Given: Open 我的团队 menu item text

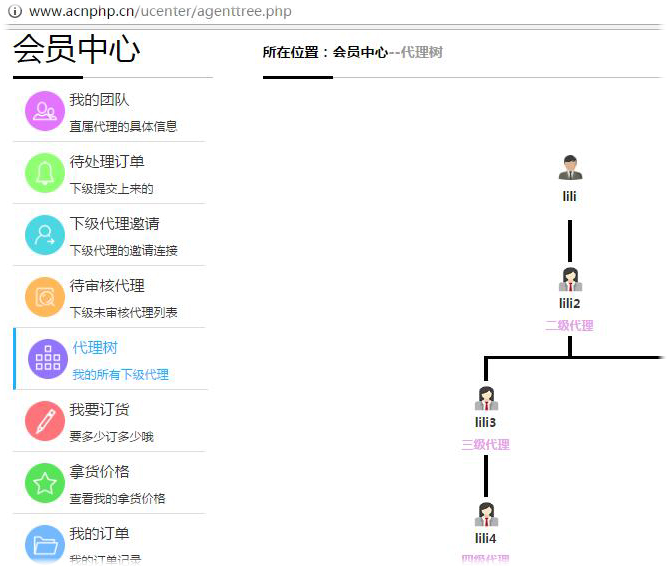Looking at the screenshot, I should click(x=99, y=100).
